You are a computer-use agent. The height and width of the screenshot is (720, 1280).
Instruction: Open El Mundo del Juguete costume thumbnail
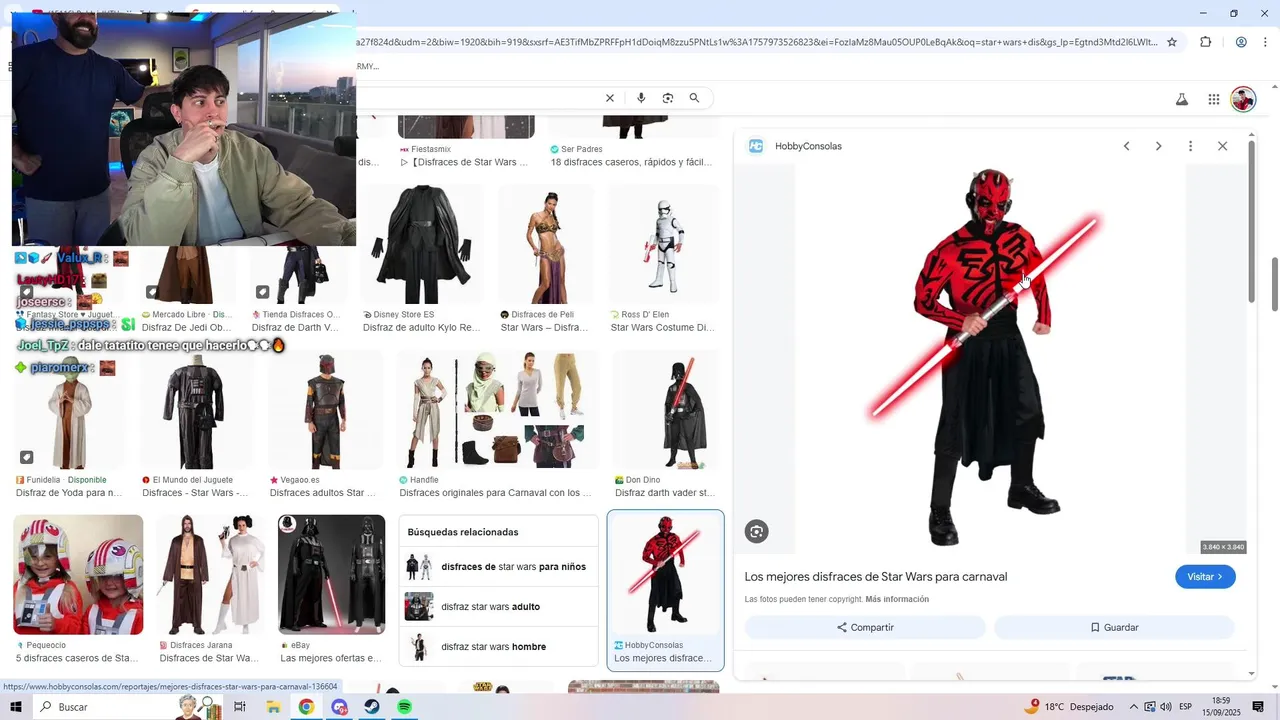197,409
